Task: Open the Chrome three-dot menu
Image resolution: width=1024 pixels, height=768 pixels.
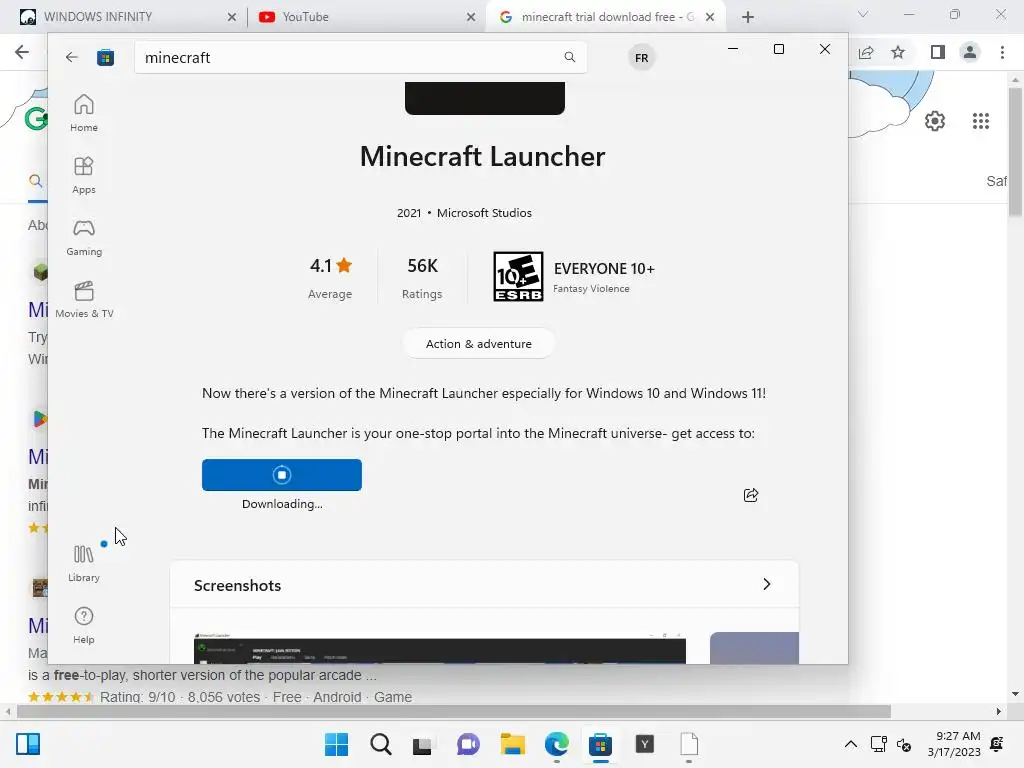Action: pyautogui.click(x=1002, y=52)
